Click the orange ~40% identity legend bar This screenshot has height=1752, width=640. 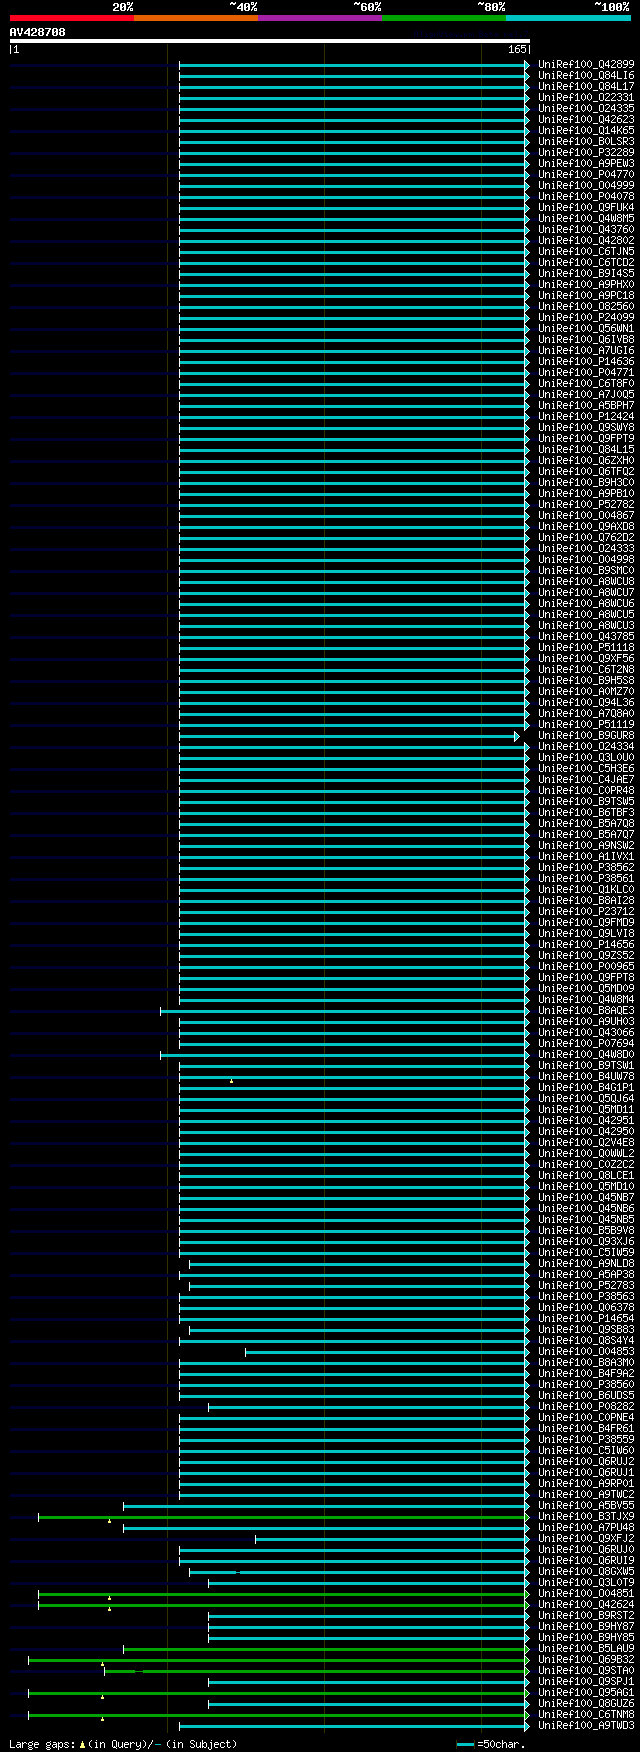pyautogui.click(x=196, y=18)
